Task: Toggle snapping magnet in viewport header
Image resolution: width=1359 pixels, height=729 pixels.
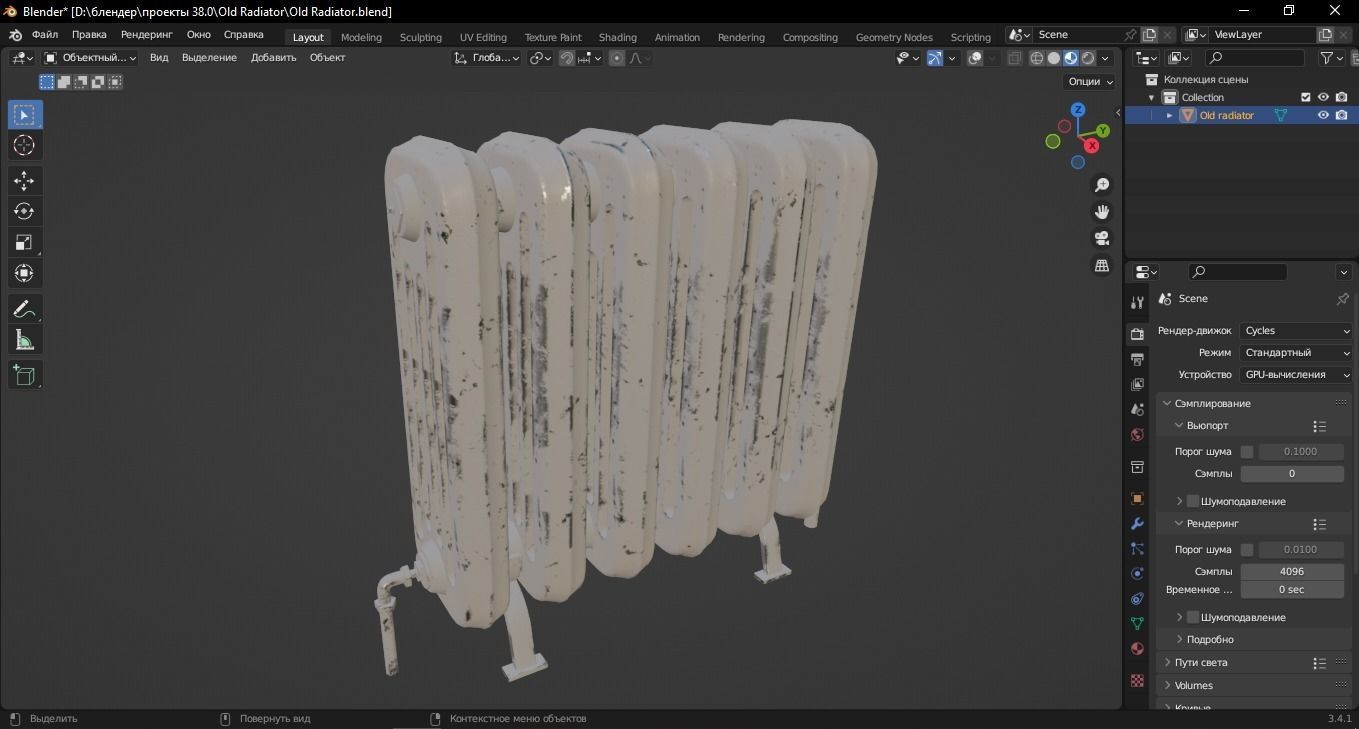Action: point(567,58)
